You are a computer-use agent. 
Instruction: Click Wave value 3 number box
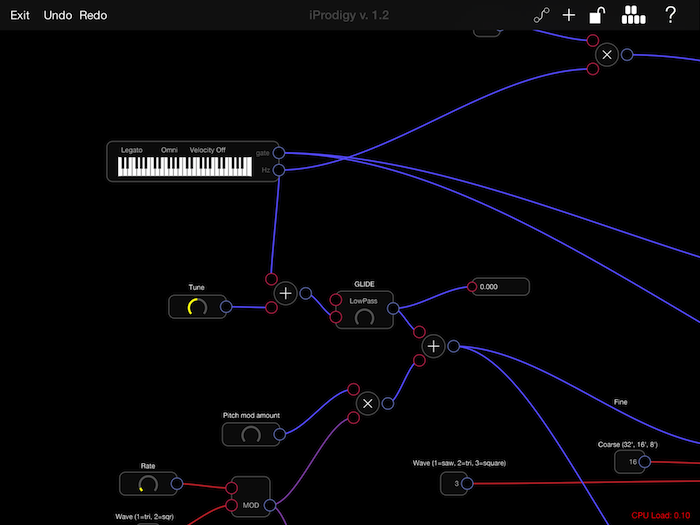(454, 483)
